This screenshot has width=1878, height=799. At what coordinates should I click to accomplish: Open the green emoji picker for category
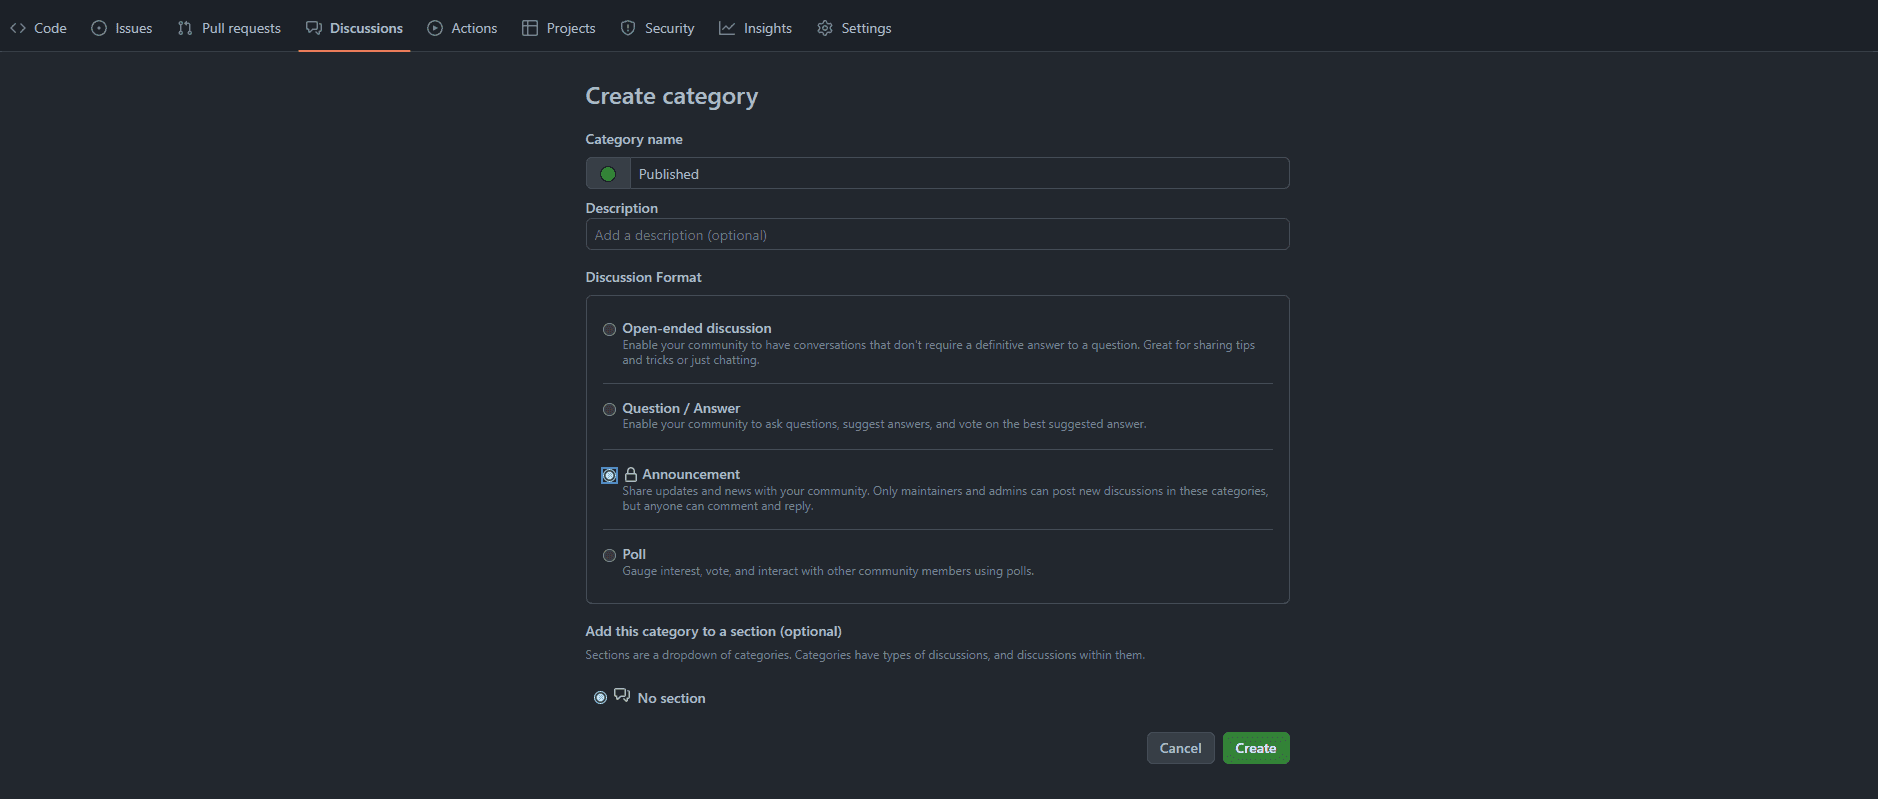608,174
